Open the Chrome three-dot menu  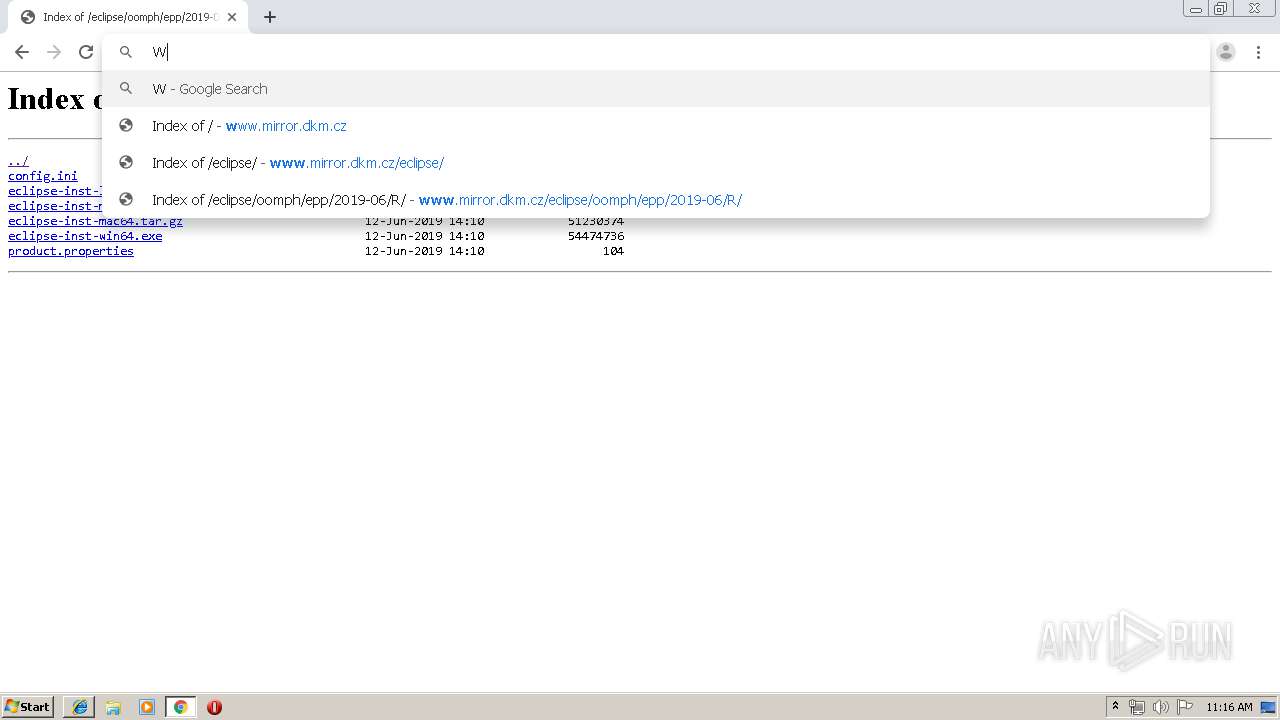[1258, 52]
